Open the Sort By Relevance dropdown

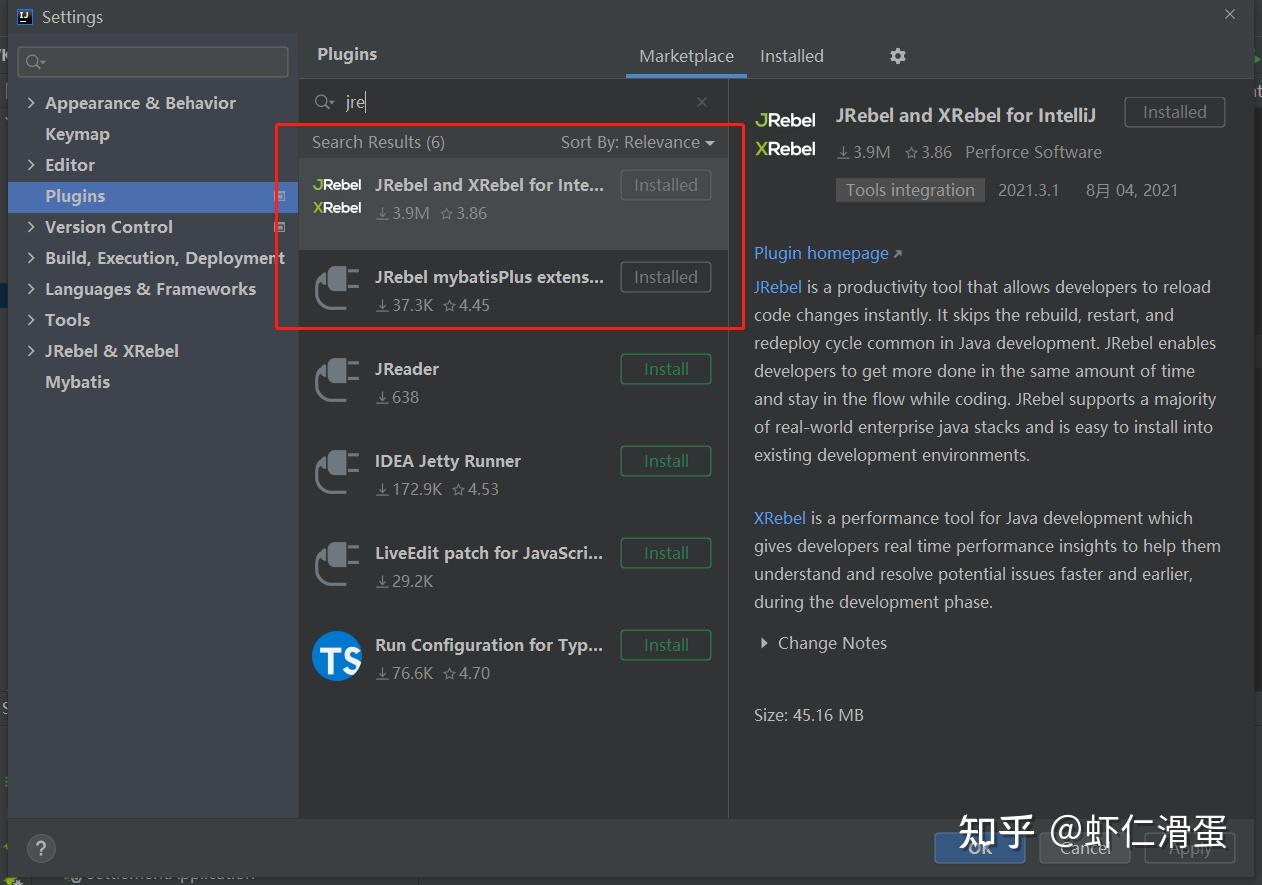(x=637, y=142)
